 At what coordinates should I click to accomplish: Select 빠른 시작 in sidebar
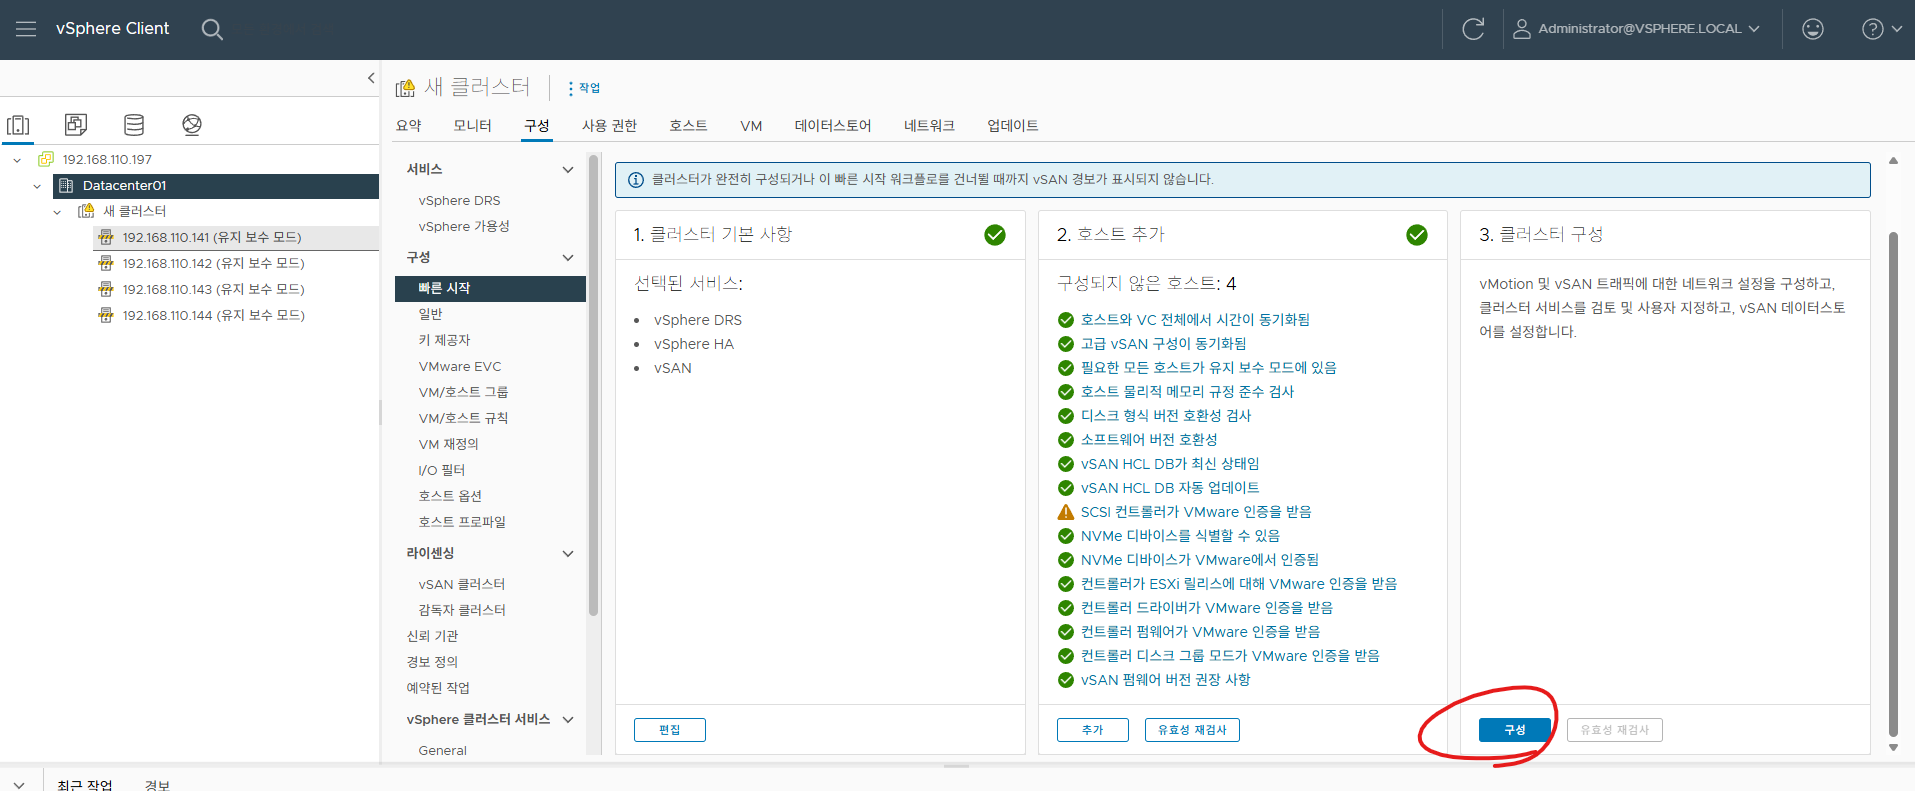click(490, 288)
